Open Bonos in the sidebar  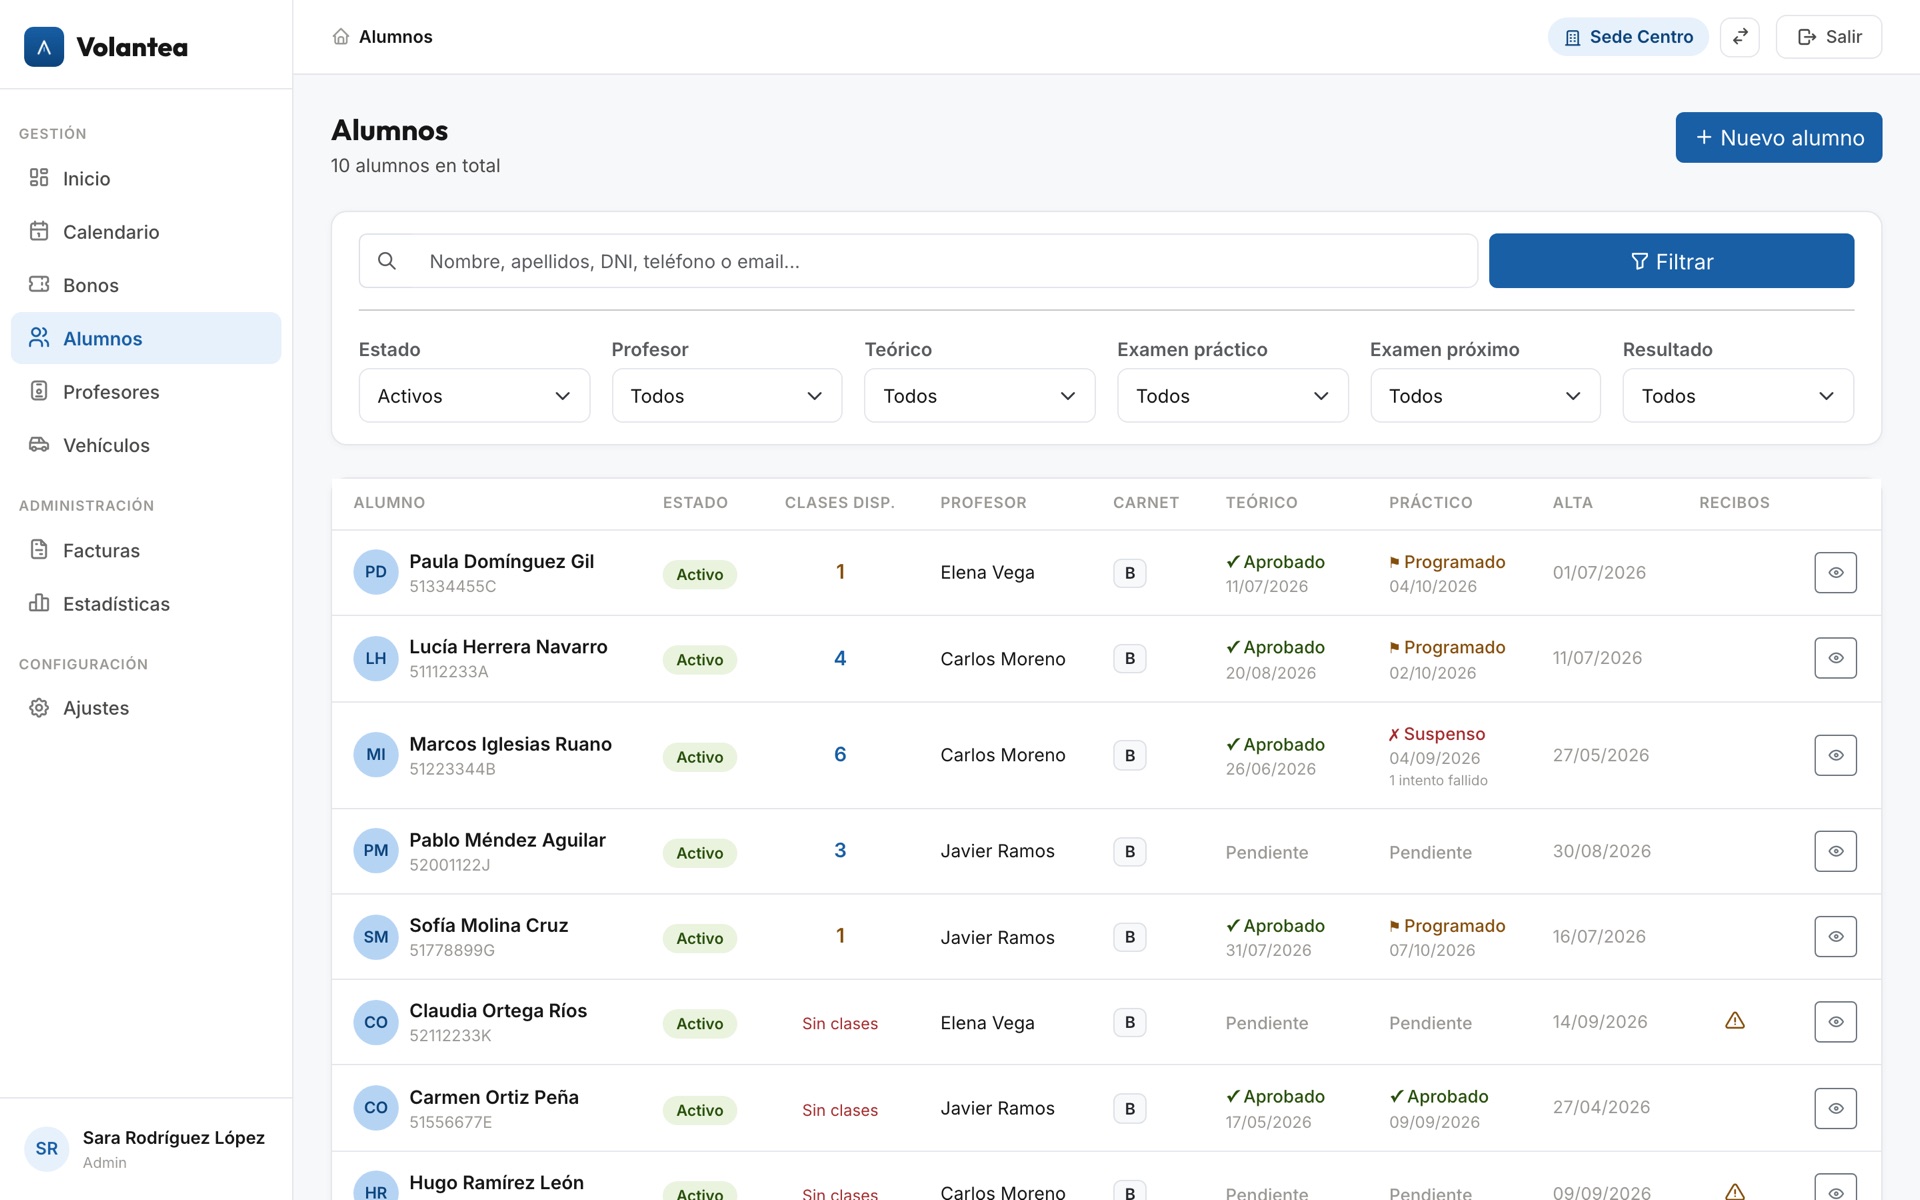(x=146, y=285)
